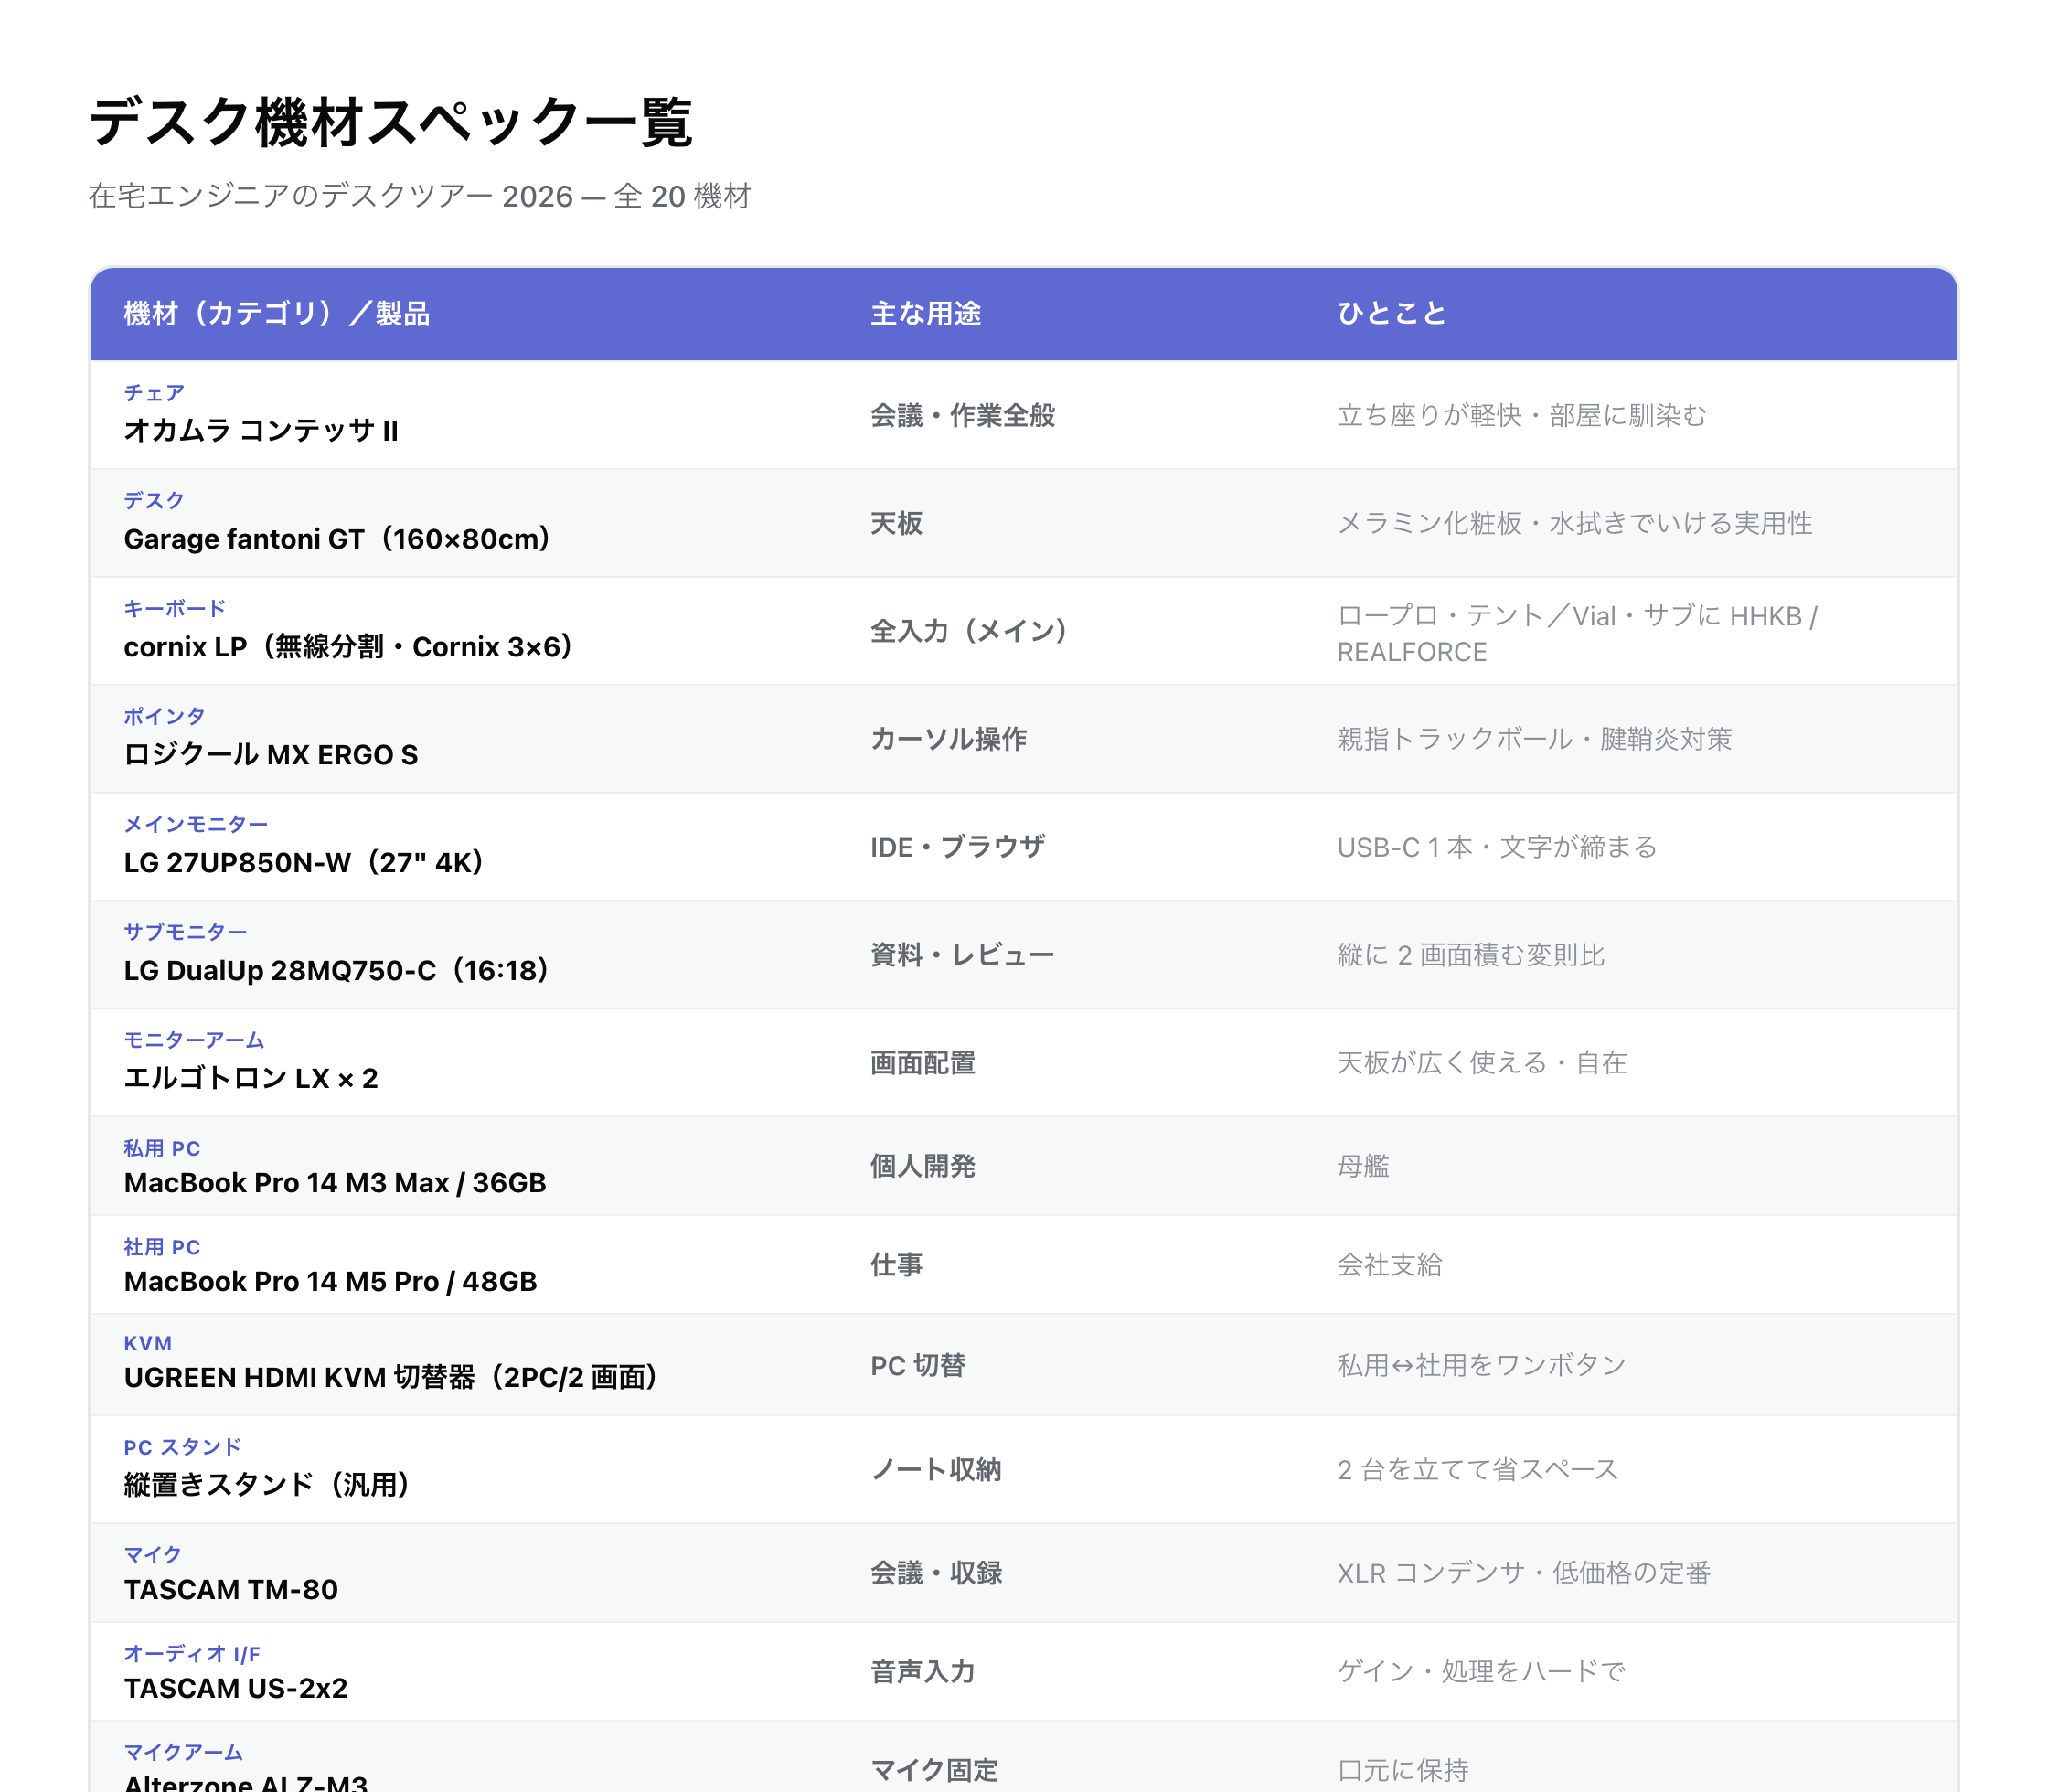
Task: Click the マイクアーム category label
Action: point(183,1752)
